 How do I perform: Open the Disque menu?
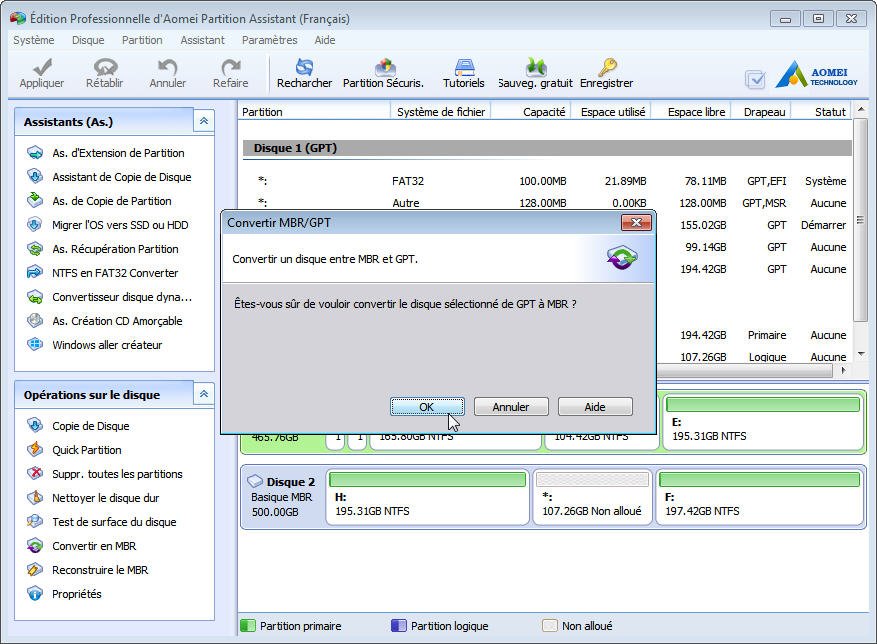[x=88, y=40]
